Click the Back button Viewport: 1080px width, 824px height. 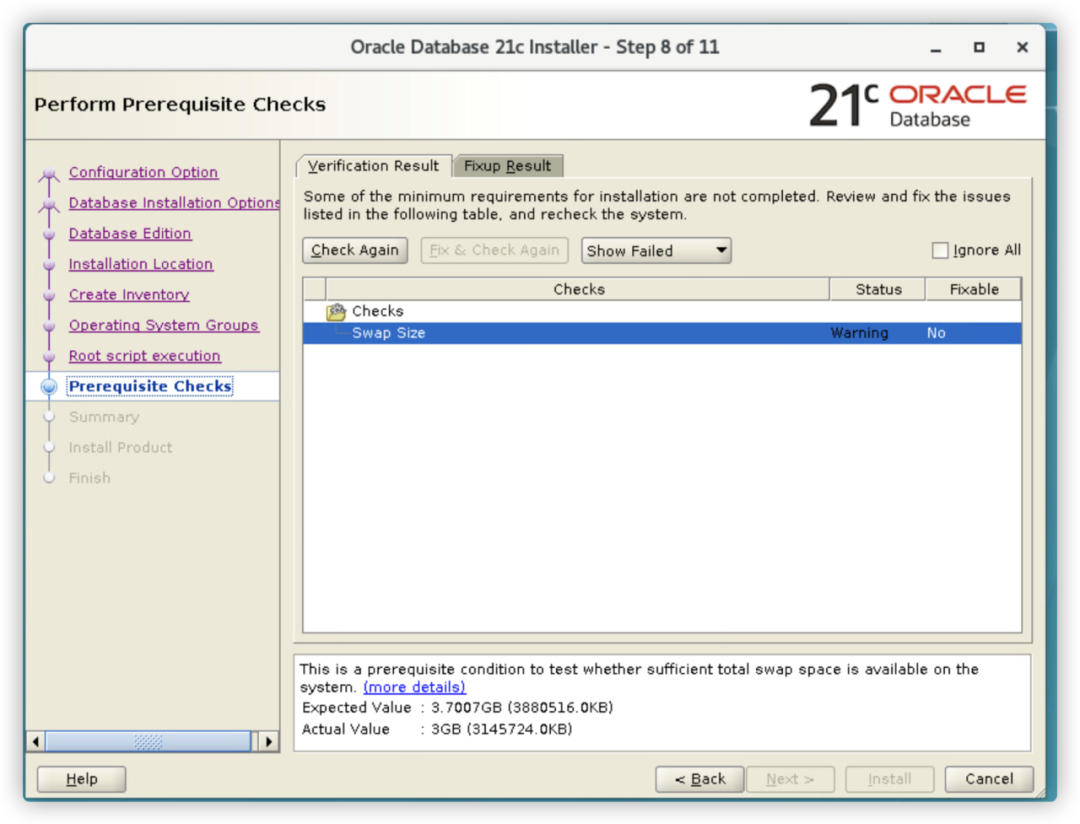[700, 779]
